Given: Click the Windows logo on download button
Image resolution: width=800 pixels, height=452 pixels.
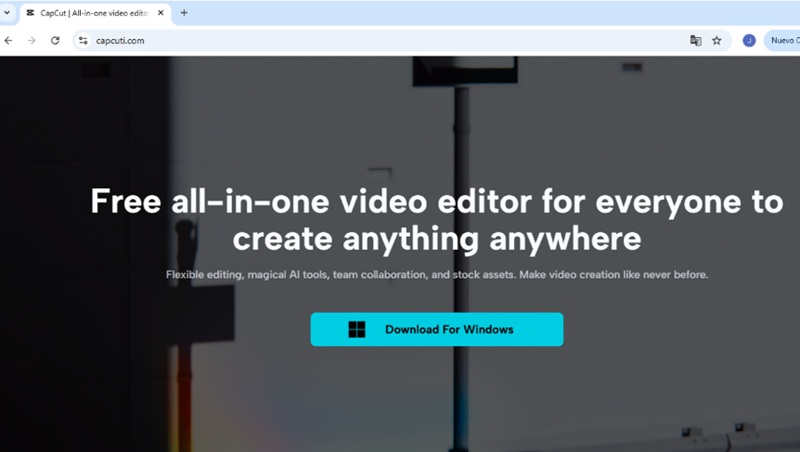Looking at the screenshot, I should click(x=357, y=330).
